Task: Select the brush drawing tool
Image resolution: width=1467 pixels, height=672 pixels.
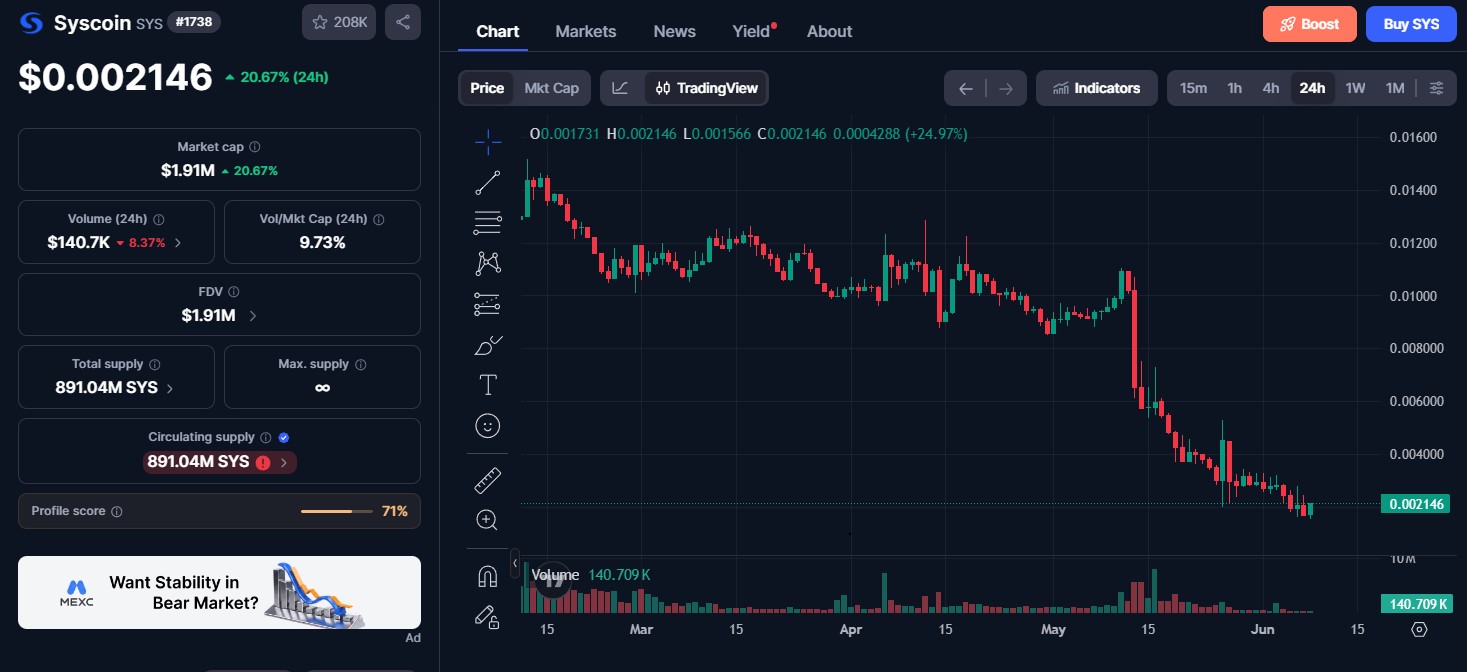Action: click(488, 345)
